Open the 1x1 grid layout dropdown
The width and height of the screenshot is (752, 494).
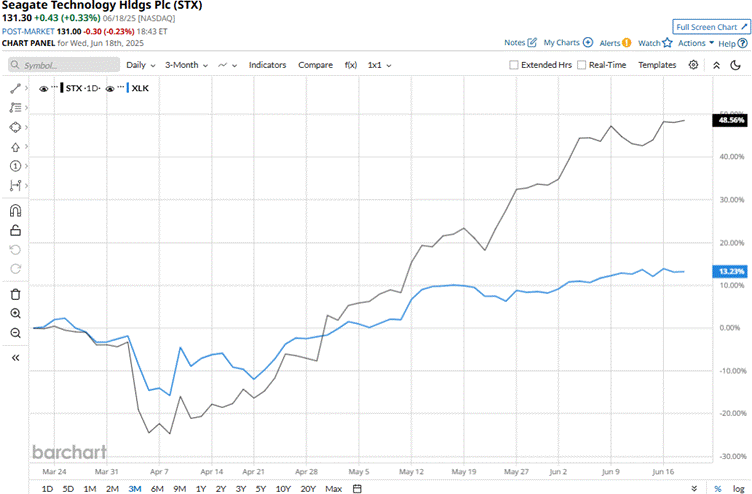379,65
